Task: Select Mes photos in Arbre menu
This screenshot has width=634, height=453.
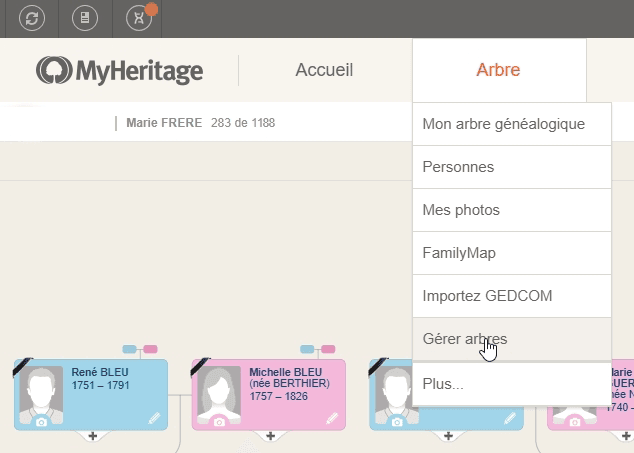Action: [x=512, y=210]
